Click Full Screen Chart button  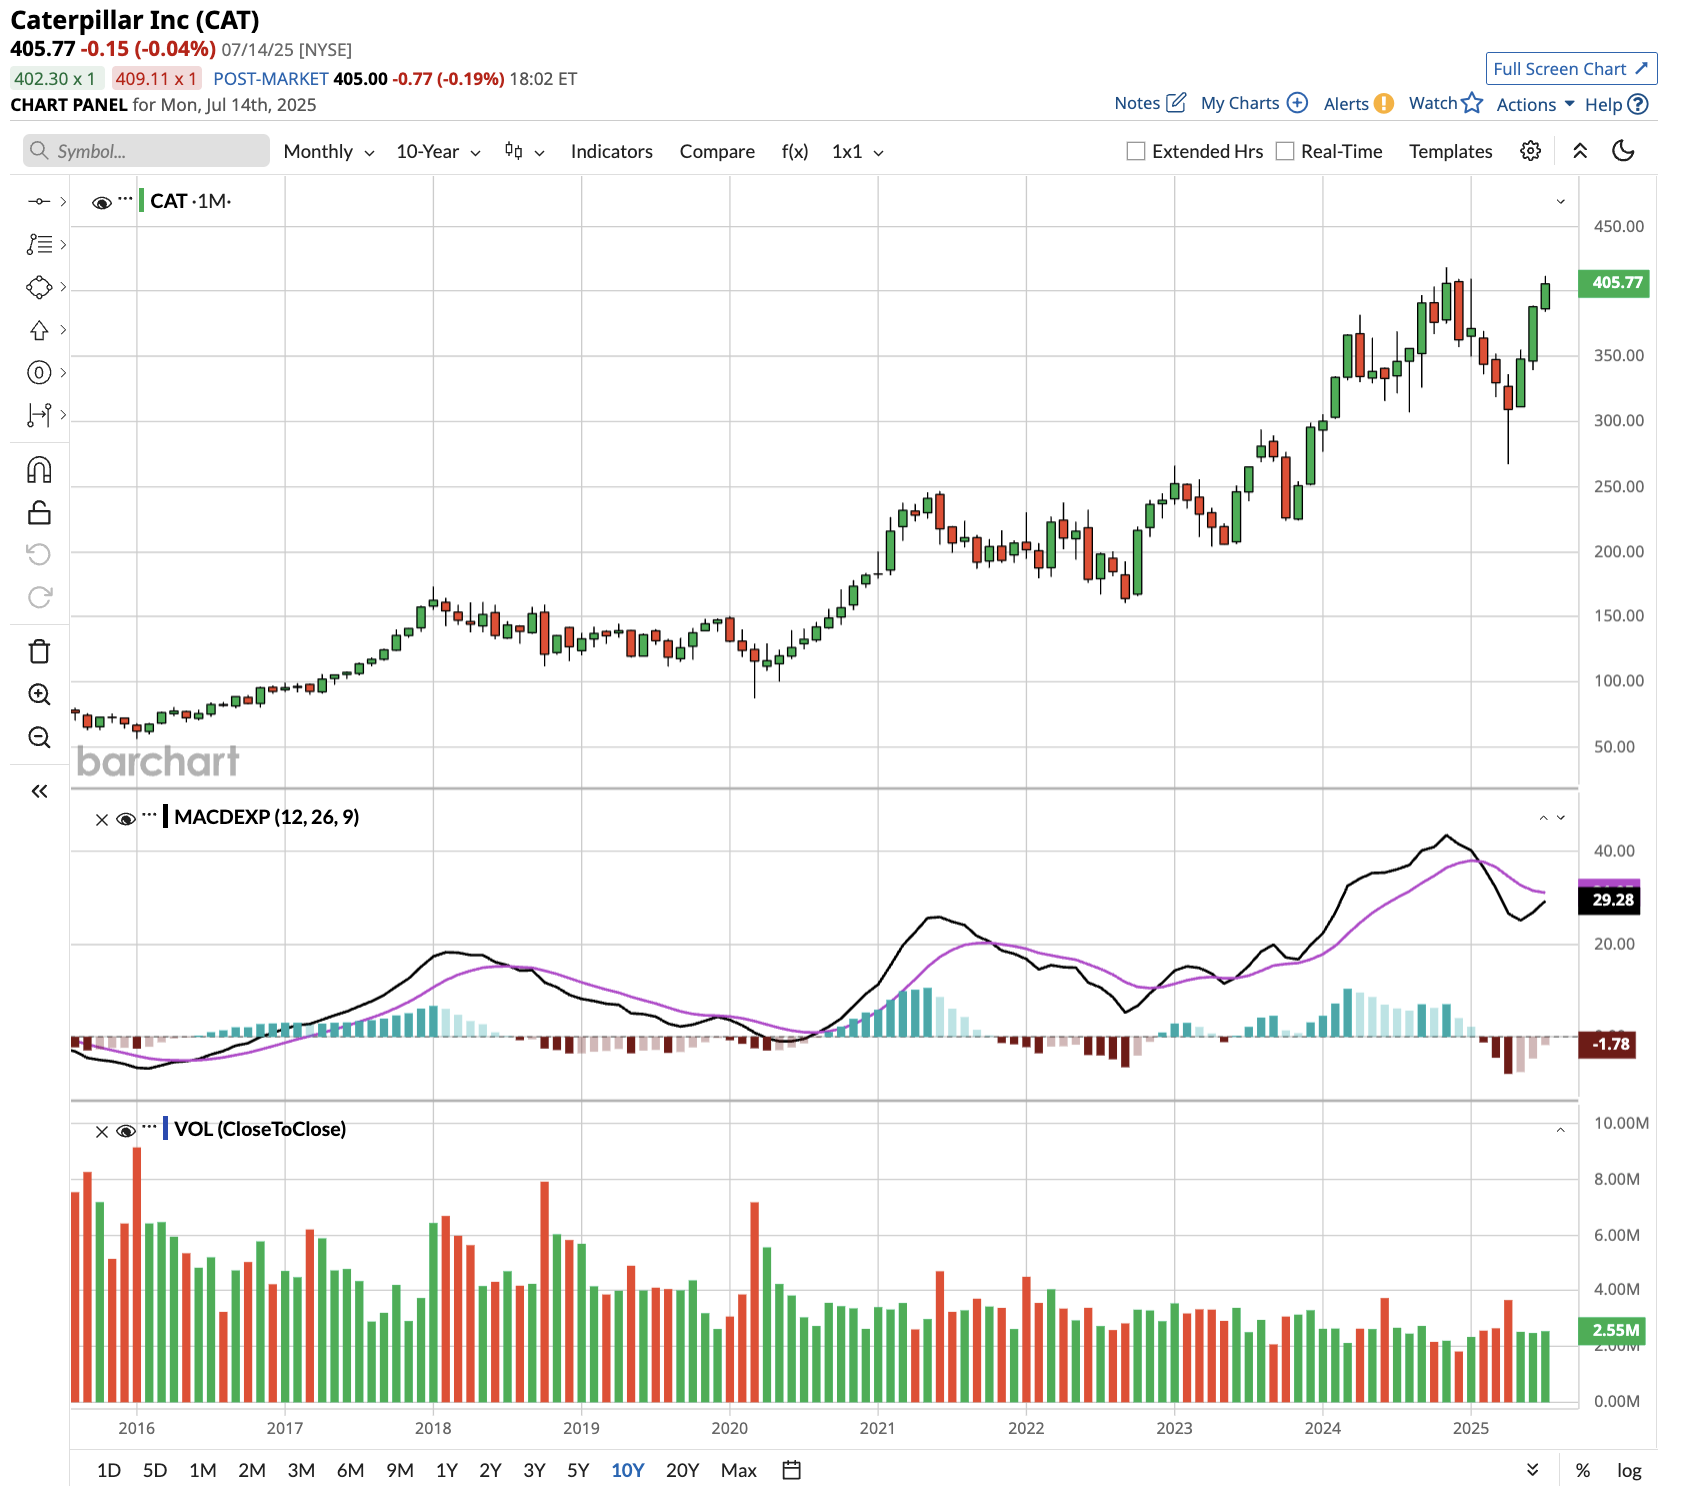click(1571, 68)
